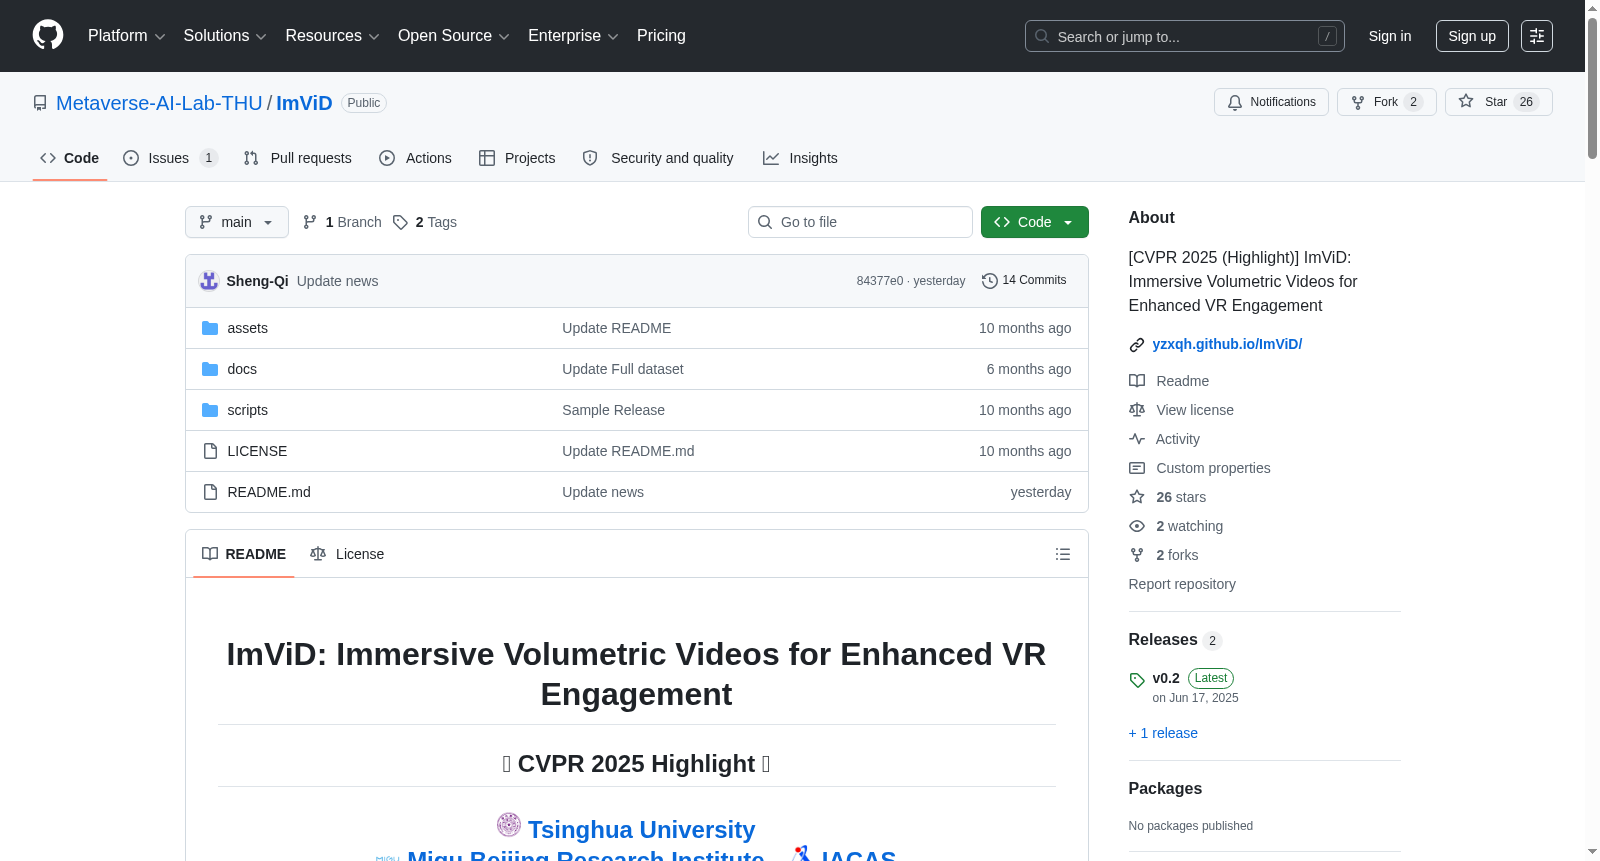
Task: Click the Search or jump to field
Action: 1185,36
